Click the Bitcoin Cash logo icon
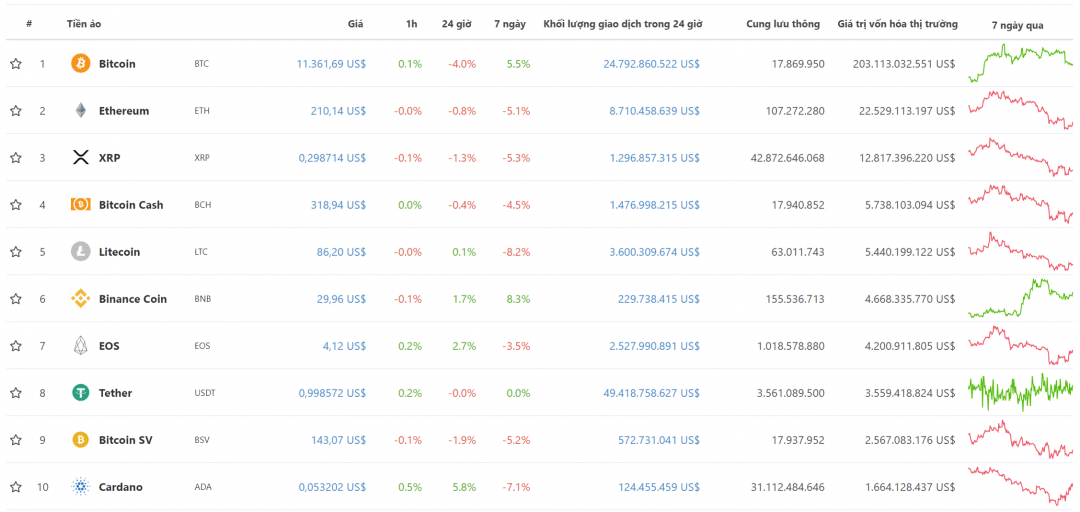This screenshot has width=1080, height=512. [81, 204]
